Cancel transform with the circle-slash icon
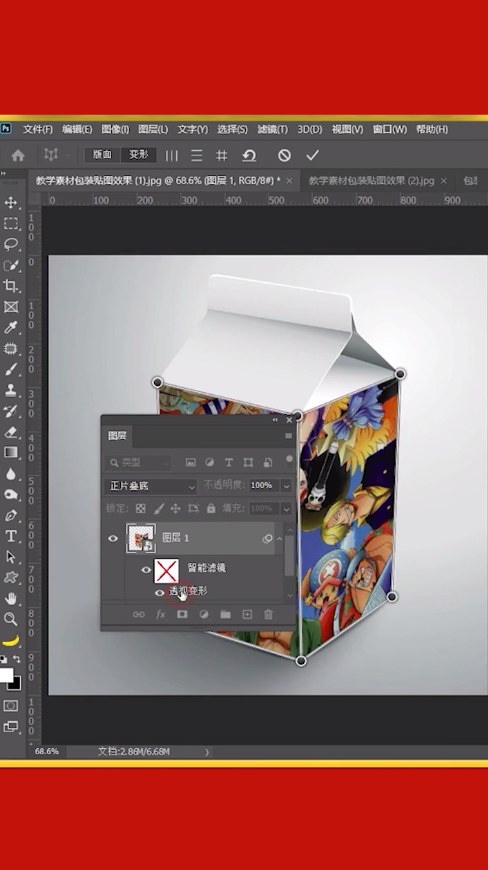 coord(284,155)
